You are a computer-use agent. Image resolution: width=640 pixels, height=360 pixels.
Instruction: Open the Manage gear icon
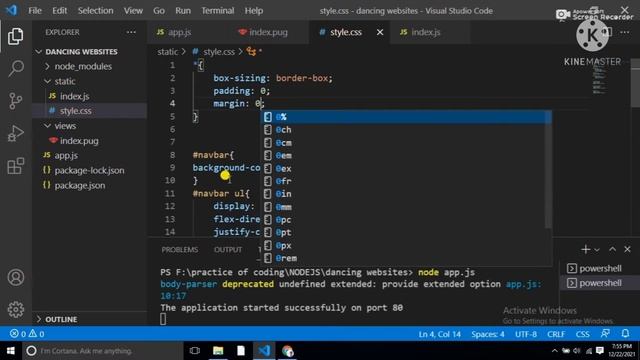click(16, 309)
